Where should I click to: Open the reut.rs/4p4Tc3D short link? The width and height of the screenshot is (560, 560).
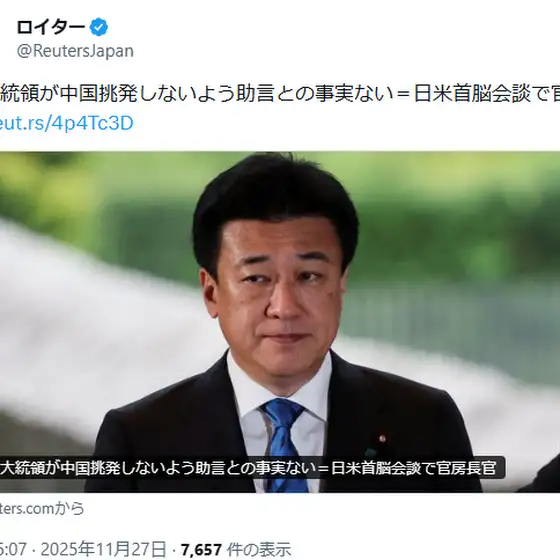66,123
